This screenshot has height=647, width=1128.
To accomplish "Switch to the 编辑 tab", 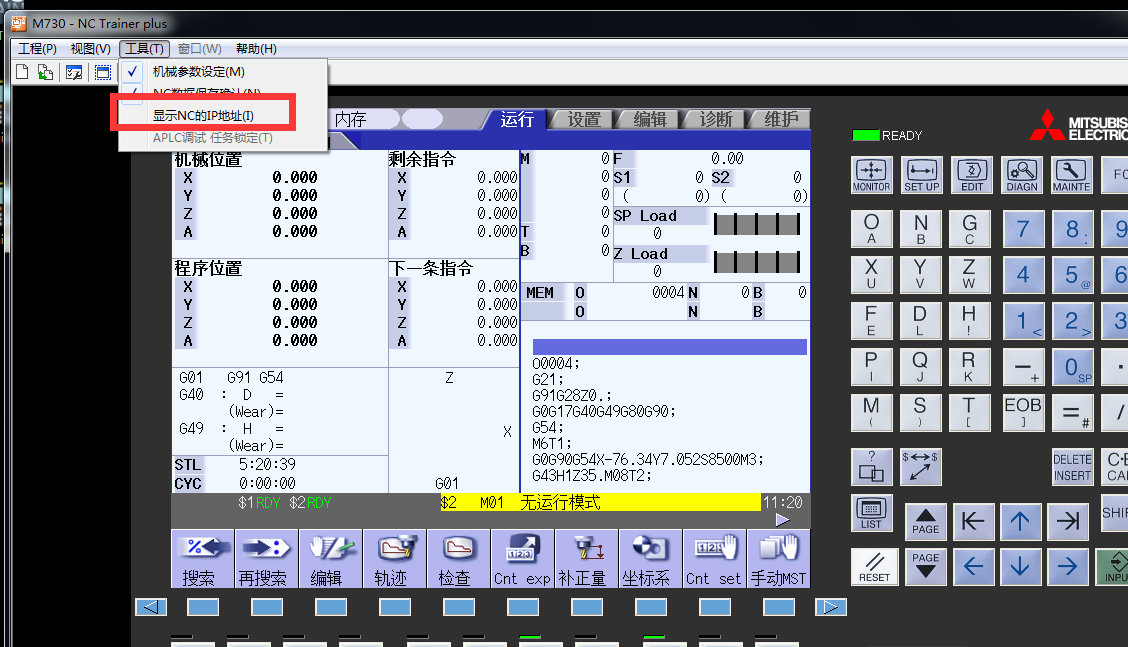I will (x=649, y=119).
